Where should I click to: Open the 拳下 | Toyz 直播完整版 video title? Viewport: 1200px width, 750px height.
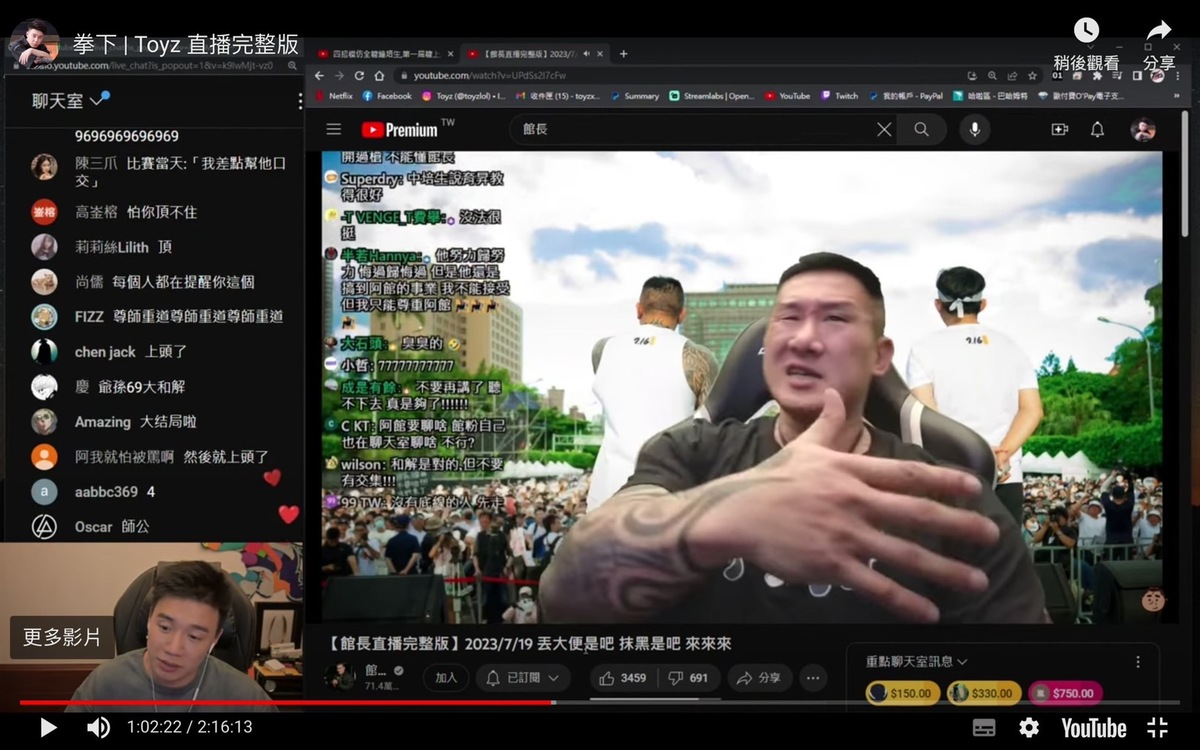pyautogui.click(x=186, y=44)
